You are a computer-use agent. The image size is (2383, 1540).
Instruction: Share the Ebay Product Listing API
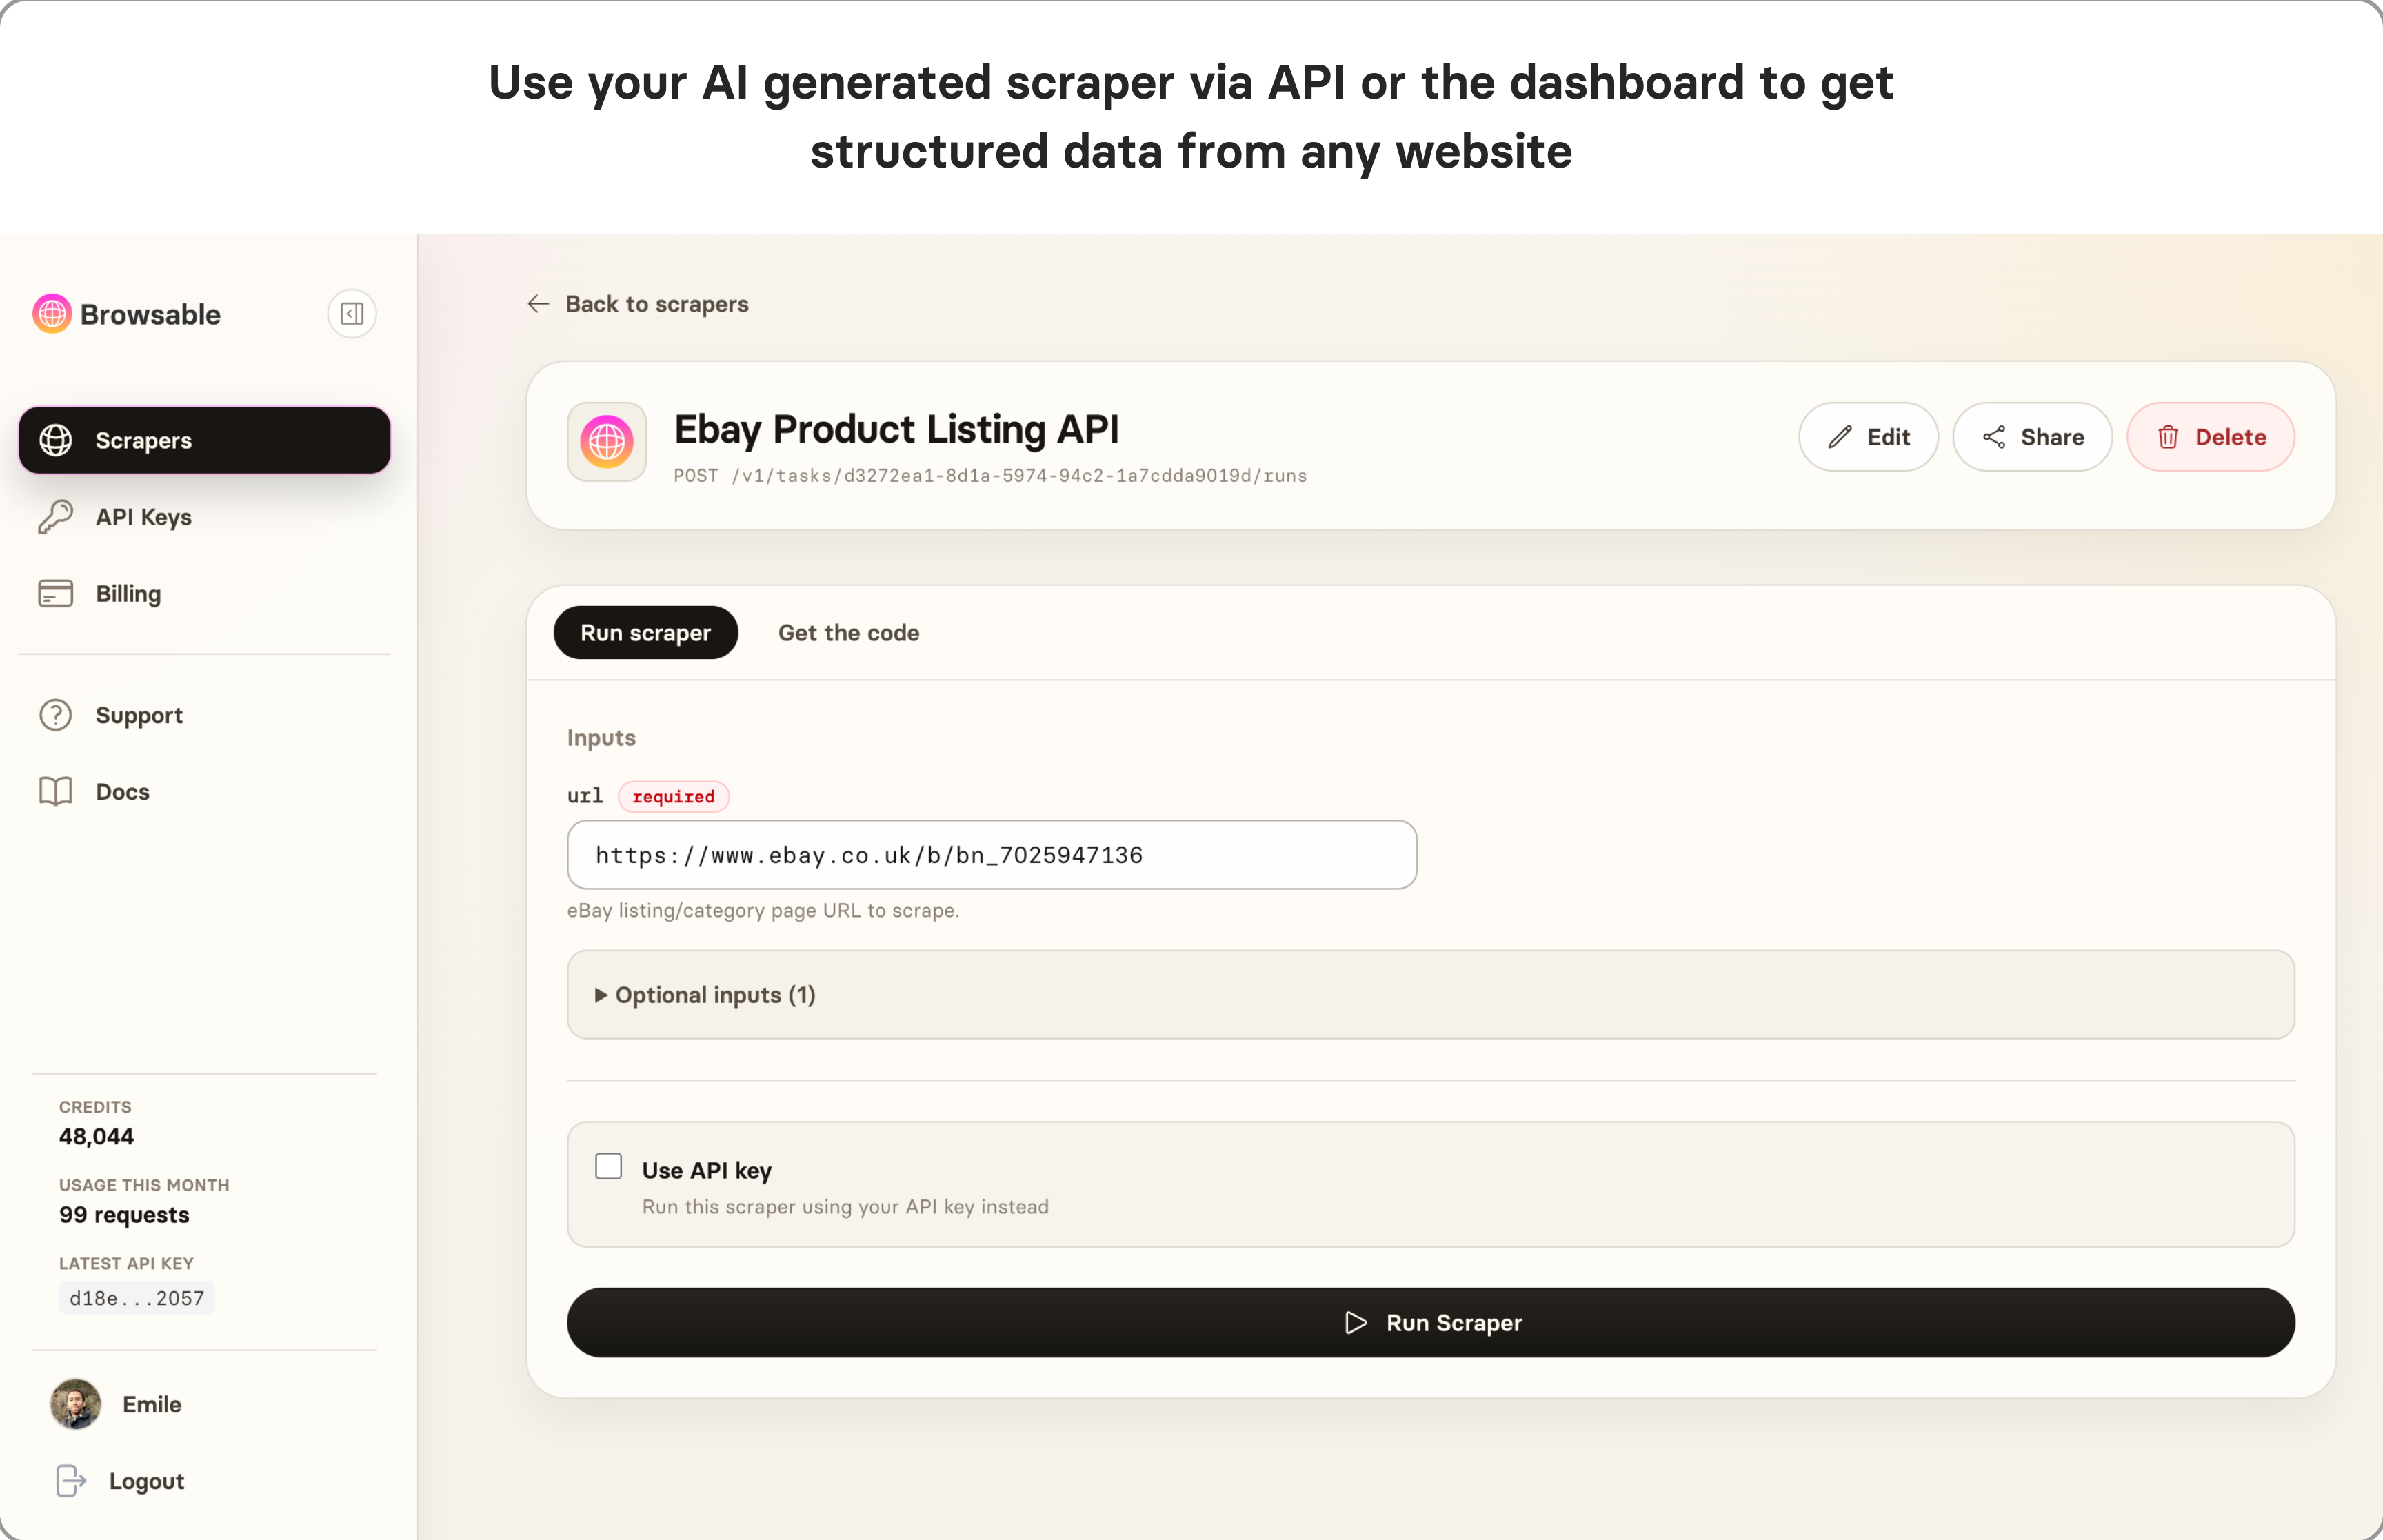tap(2033, 437)
